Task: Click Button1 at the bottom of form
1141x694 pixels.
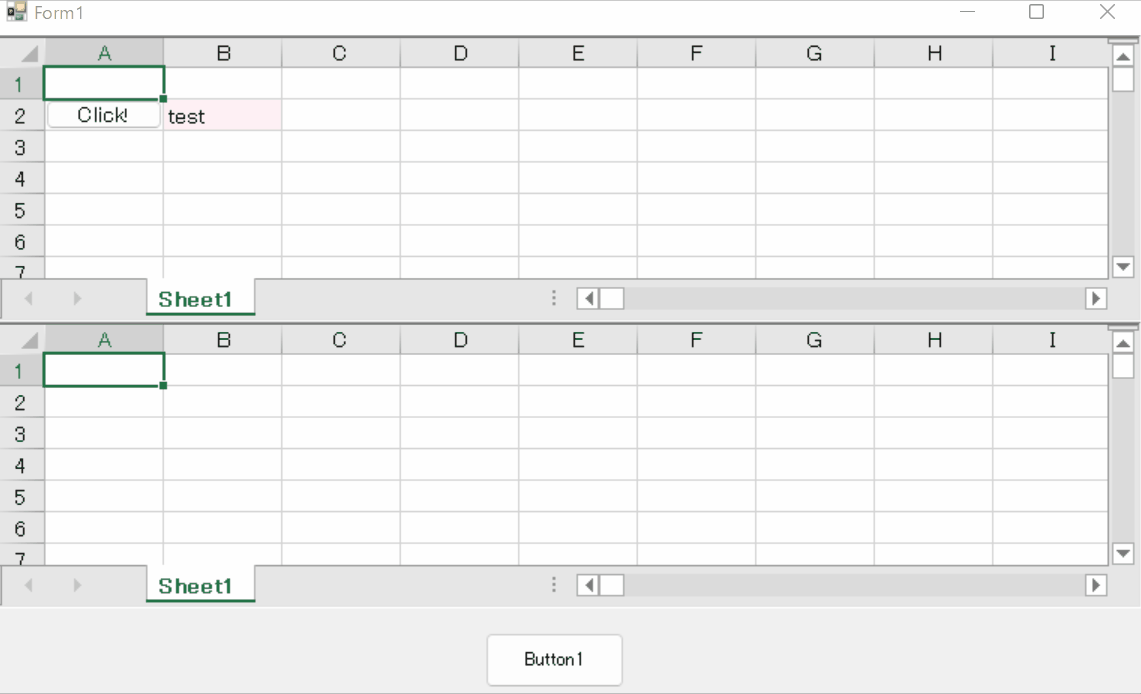Action: (x=554, y=660)
